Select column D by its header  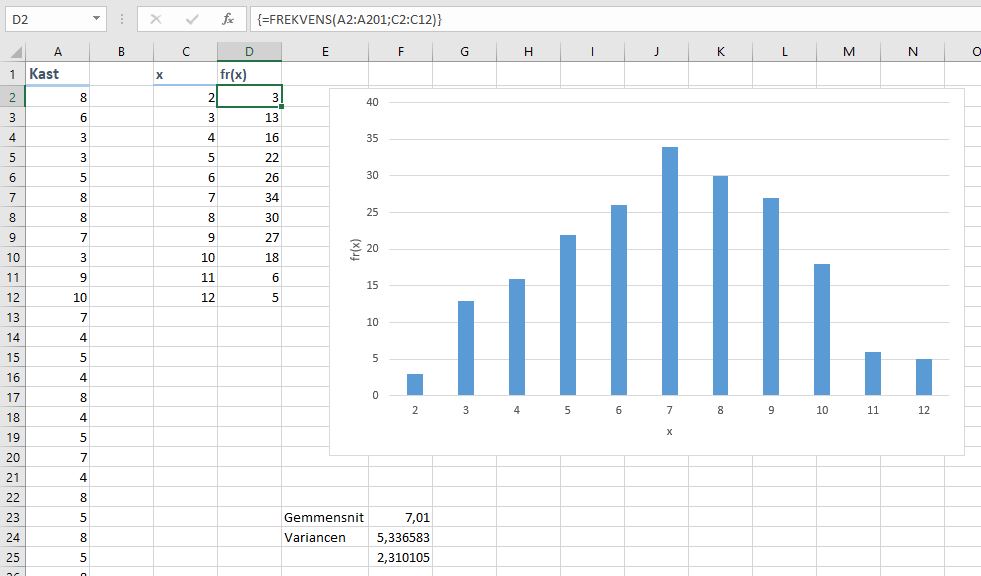tap(249, 52)
